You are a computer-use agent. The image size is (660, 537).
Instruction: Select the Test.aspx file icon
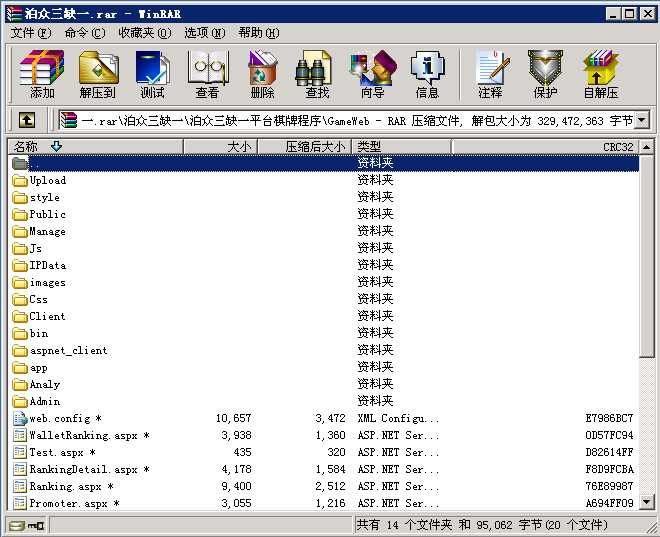coord(20,452)
